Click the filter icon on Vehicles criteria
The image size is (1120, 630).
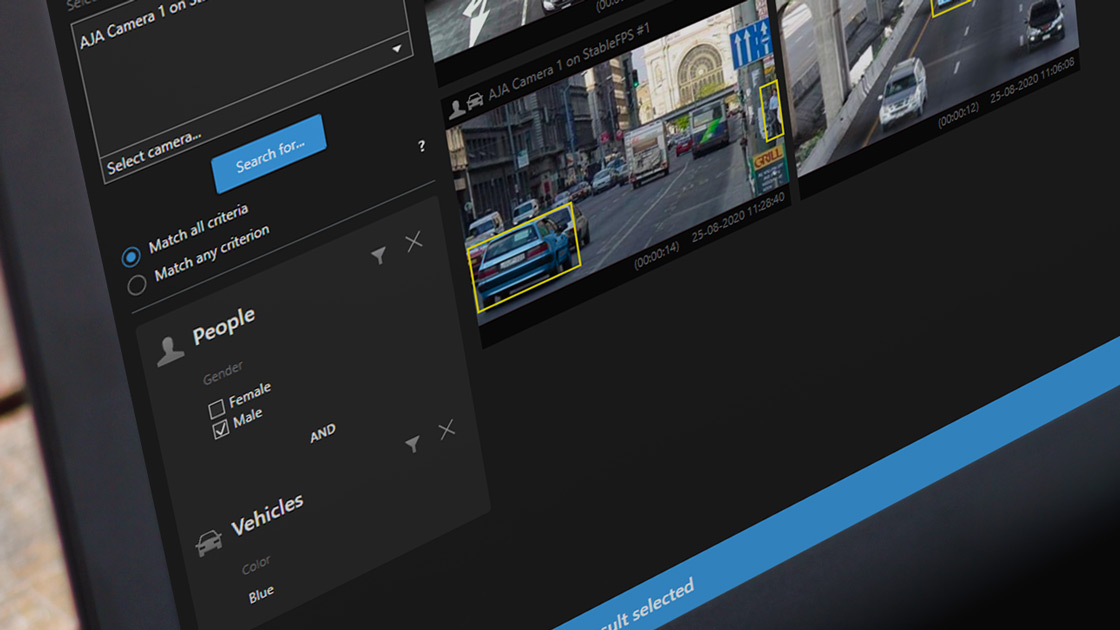pyautogui.click(x=412, y=444)
